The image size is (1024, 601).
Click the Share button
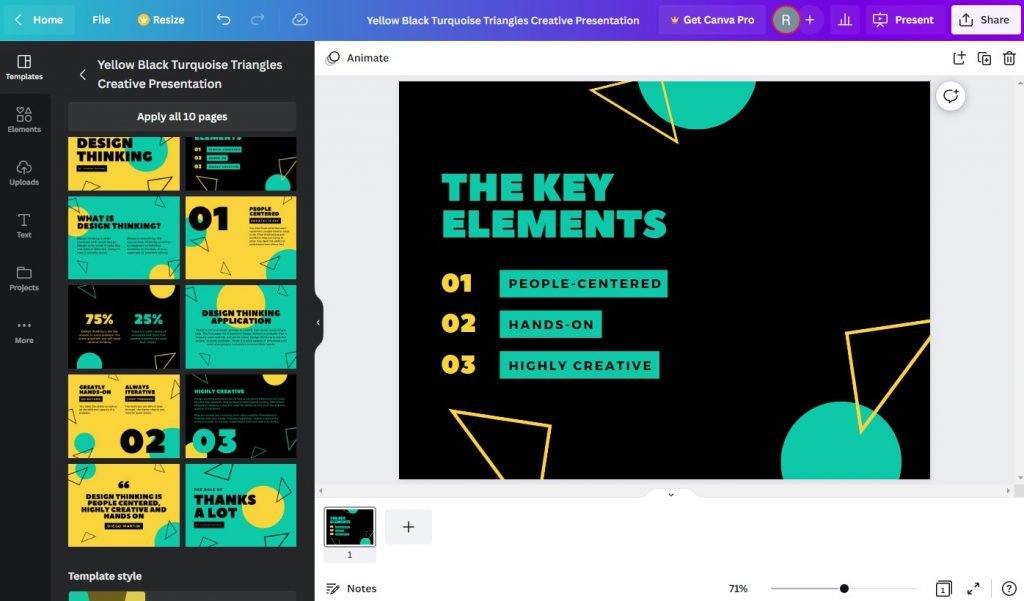(x=985, y=20)
